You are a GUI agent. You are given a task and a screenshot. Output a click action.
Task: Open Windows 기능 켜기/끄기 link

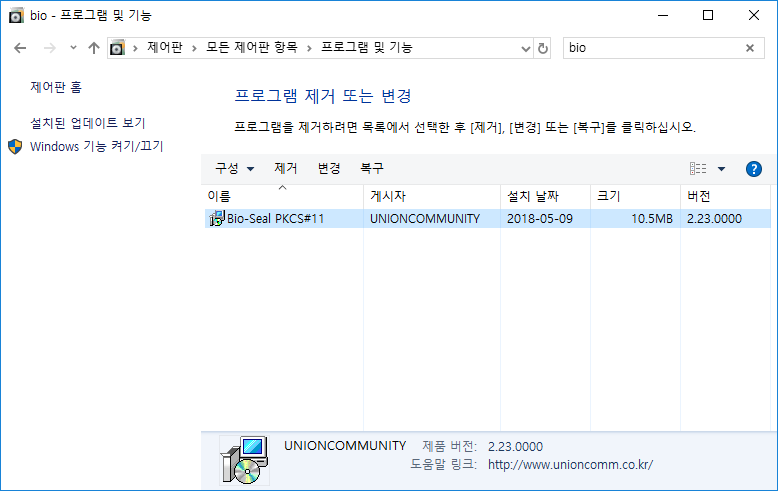tap(96, 146)
